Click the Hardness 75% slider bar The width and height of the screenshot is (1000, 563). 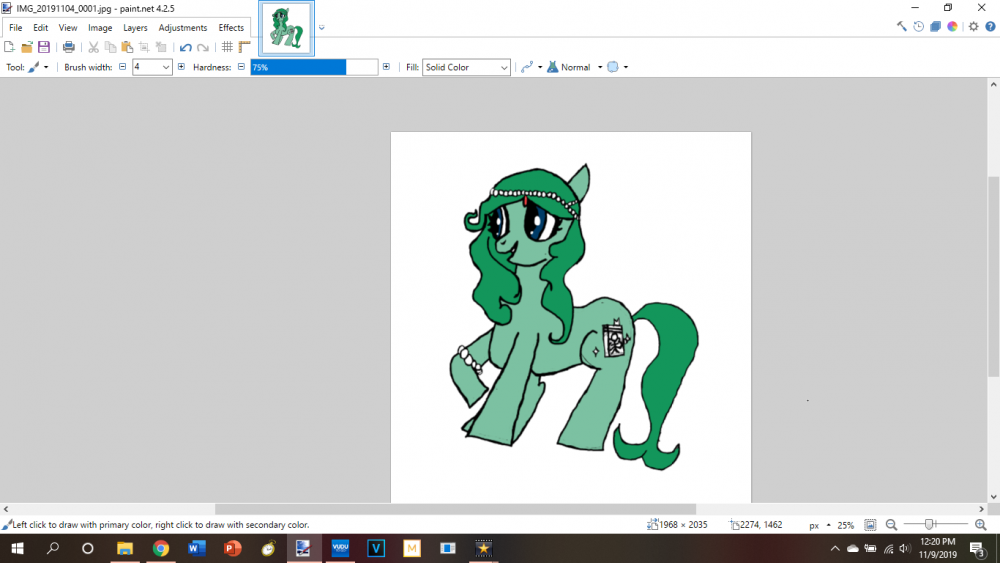(314, 67)
